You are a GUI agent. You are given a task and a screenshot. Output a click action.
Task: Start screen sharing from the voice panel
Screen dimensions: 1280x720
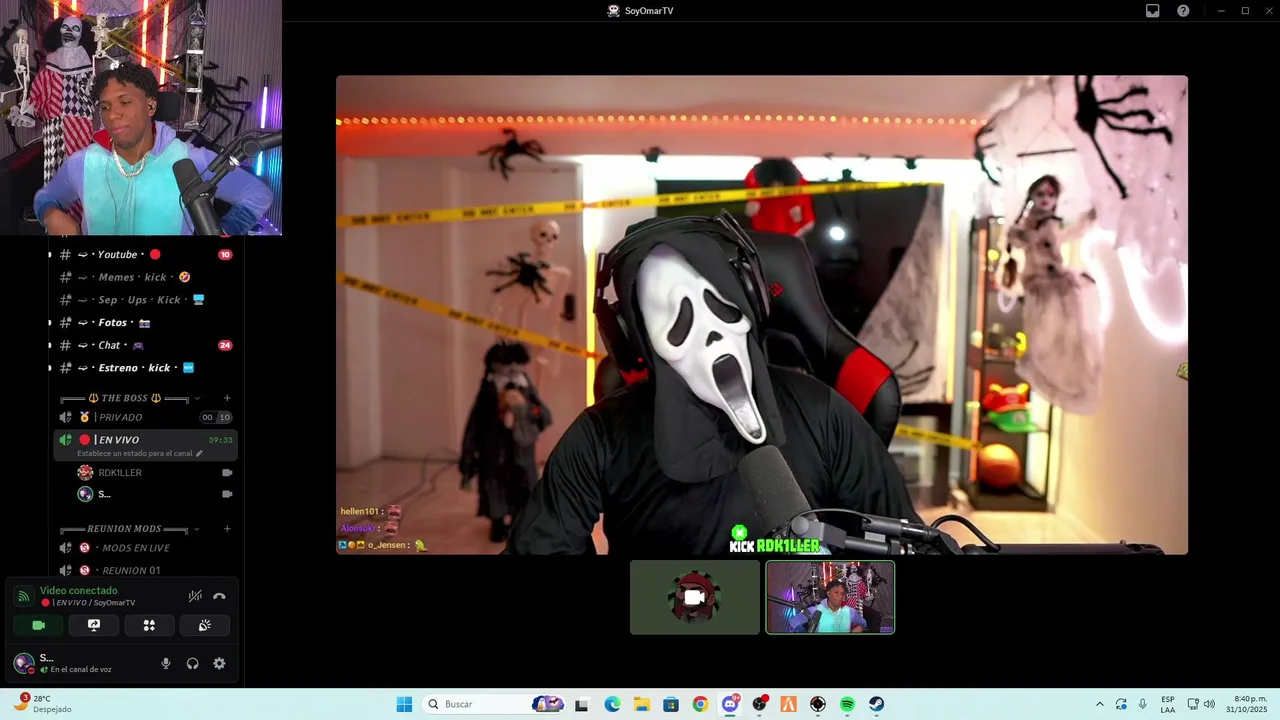(x=94, y=625)
